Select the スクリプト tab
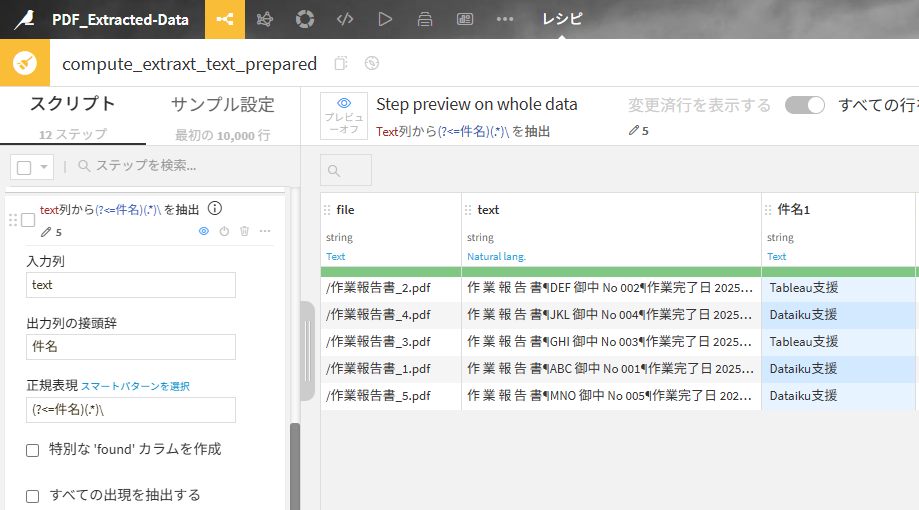Image resolution: width=919 pixels, height=510 pixels. (72, 105)
